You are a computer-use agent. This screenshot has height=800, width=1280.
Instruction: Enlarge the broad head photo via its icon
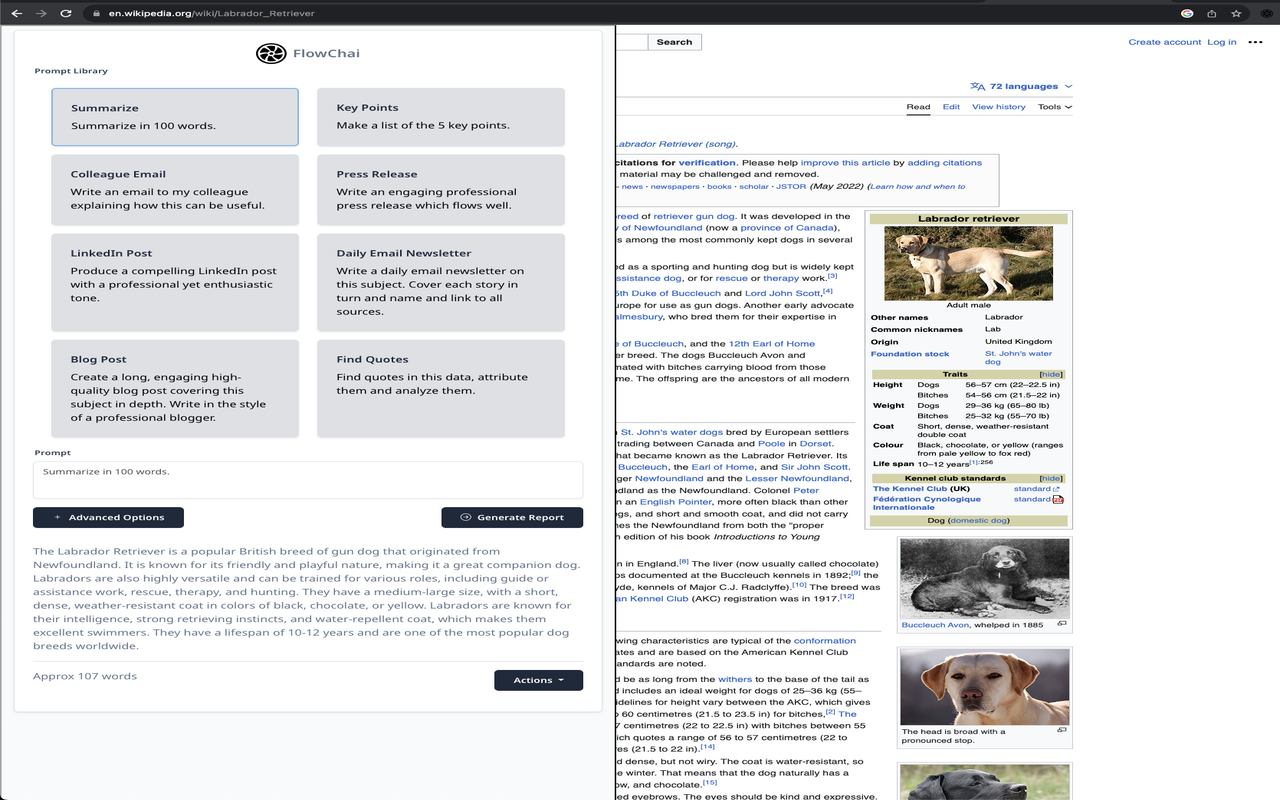(1062, 730)
